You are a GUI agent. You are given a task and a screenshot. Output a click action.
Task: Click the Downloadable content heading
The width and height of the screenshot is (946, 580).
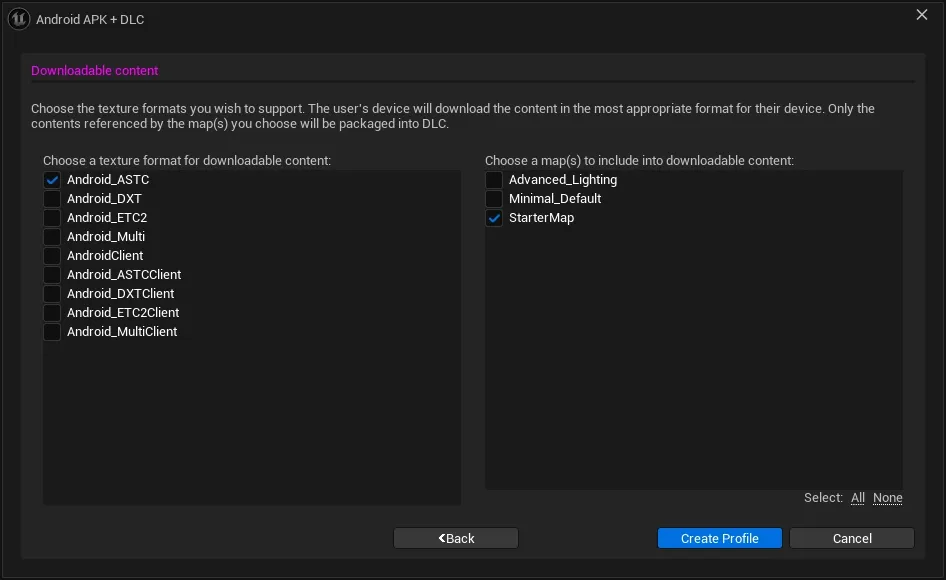click(x=95, y=71)
